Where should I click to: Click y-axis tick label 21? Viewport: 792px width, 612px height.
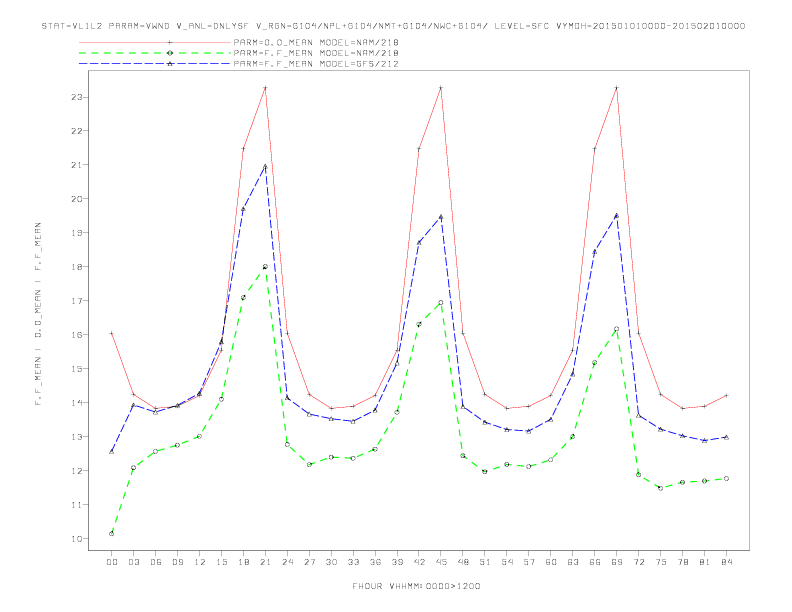pos(77,165)
